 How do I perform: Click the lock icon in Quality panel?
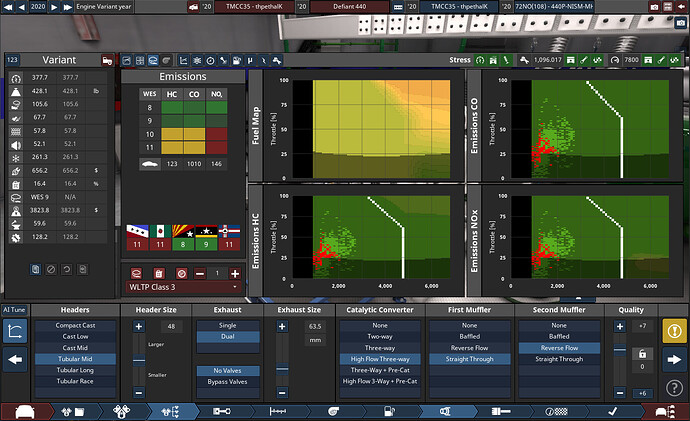click(643, 353)
